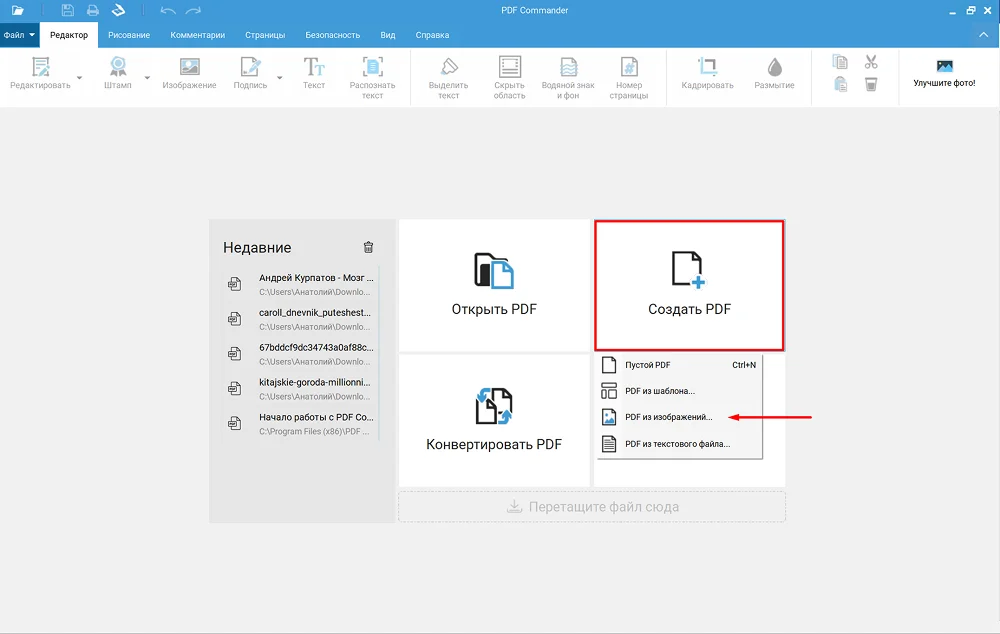Open recent file 67bddcf9dc34743a0af88c
The height and width of the screenshot is (634, 1000).
tap(300, 355)
